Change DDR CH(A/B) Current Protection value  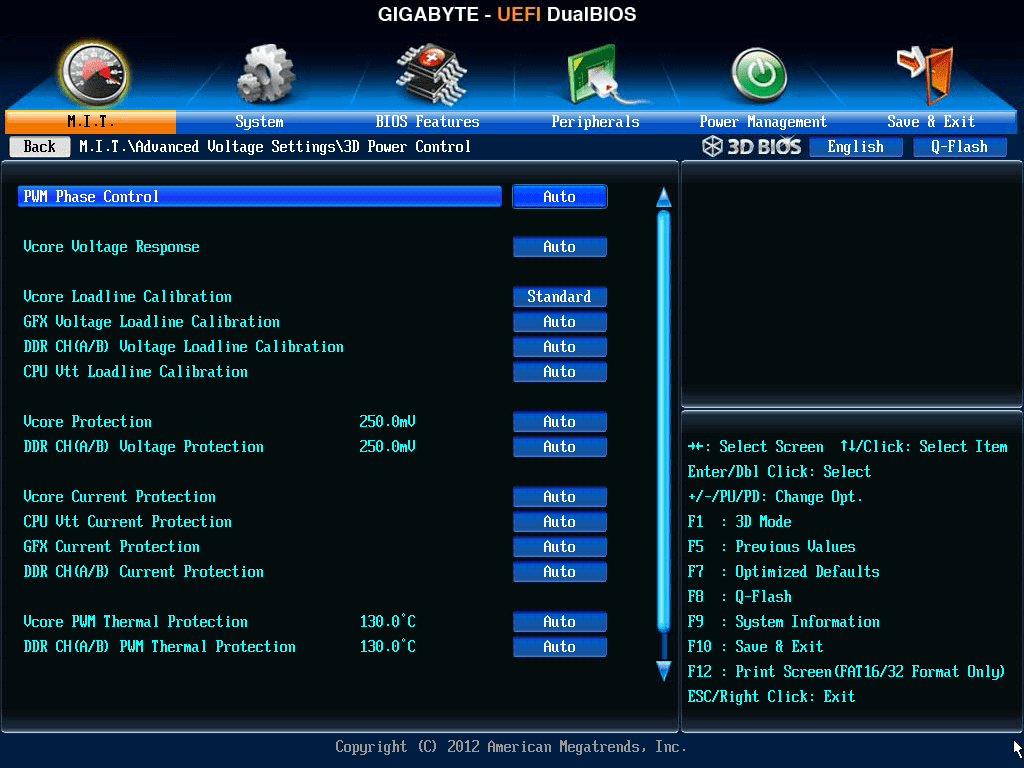point(560,571)
